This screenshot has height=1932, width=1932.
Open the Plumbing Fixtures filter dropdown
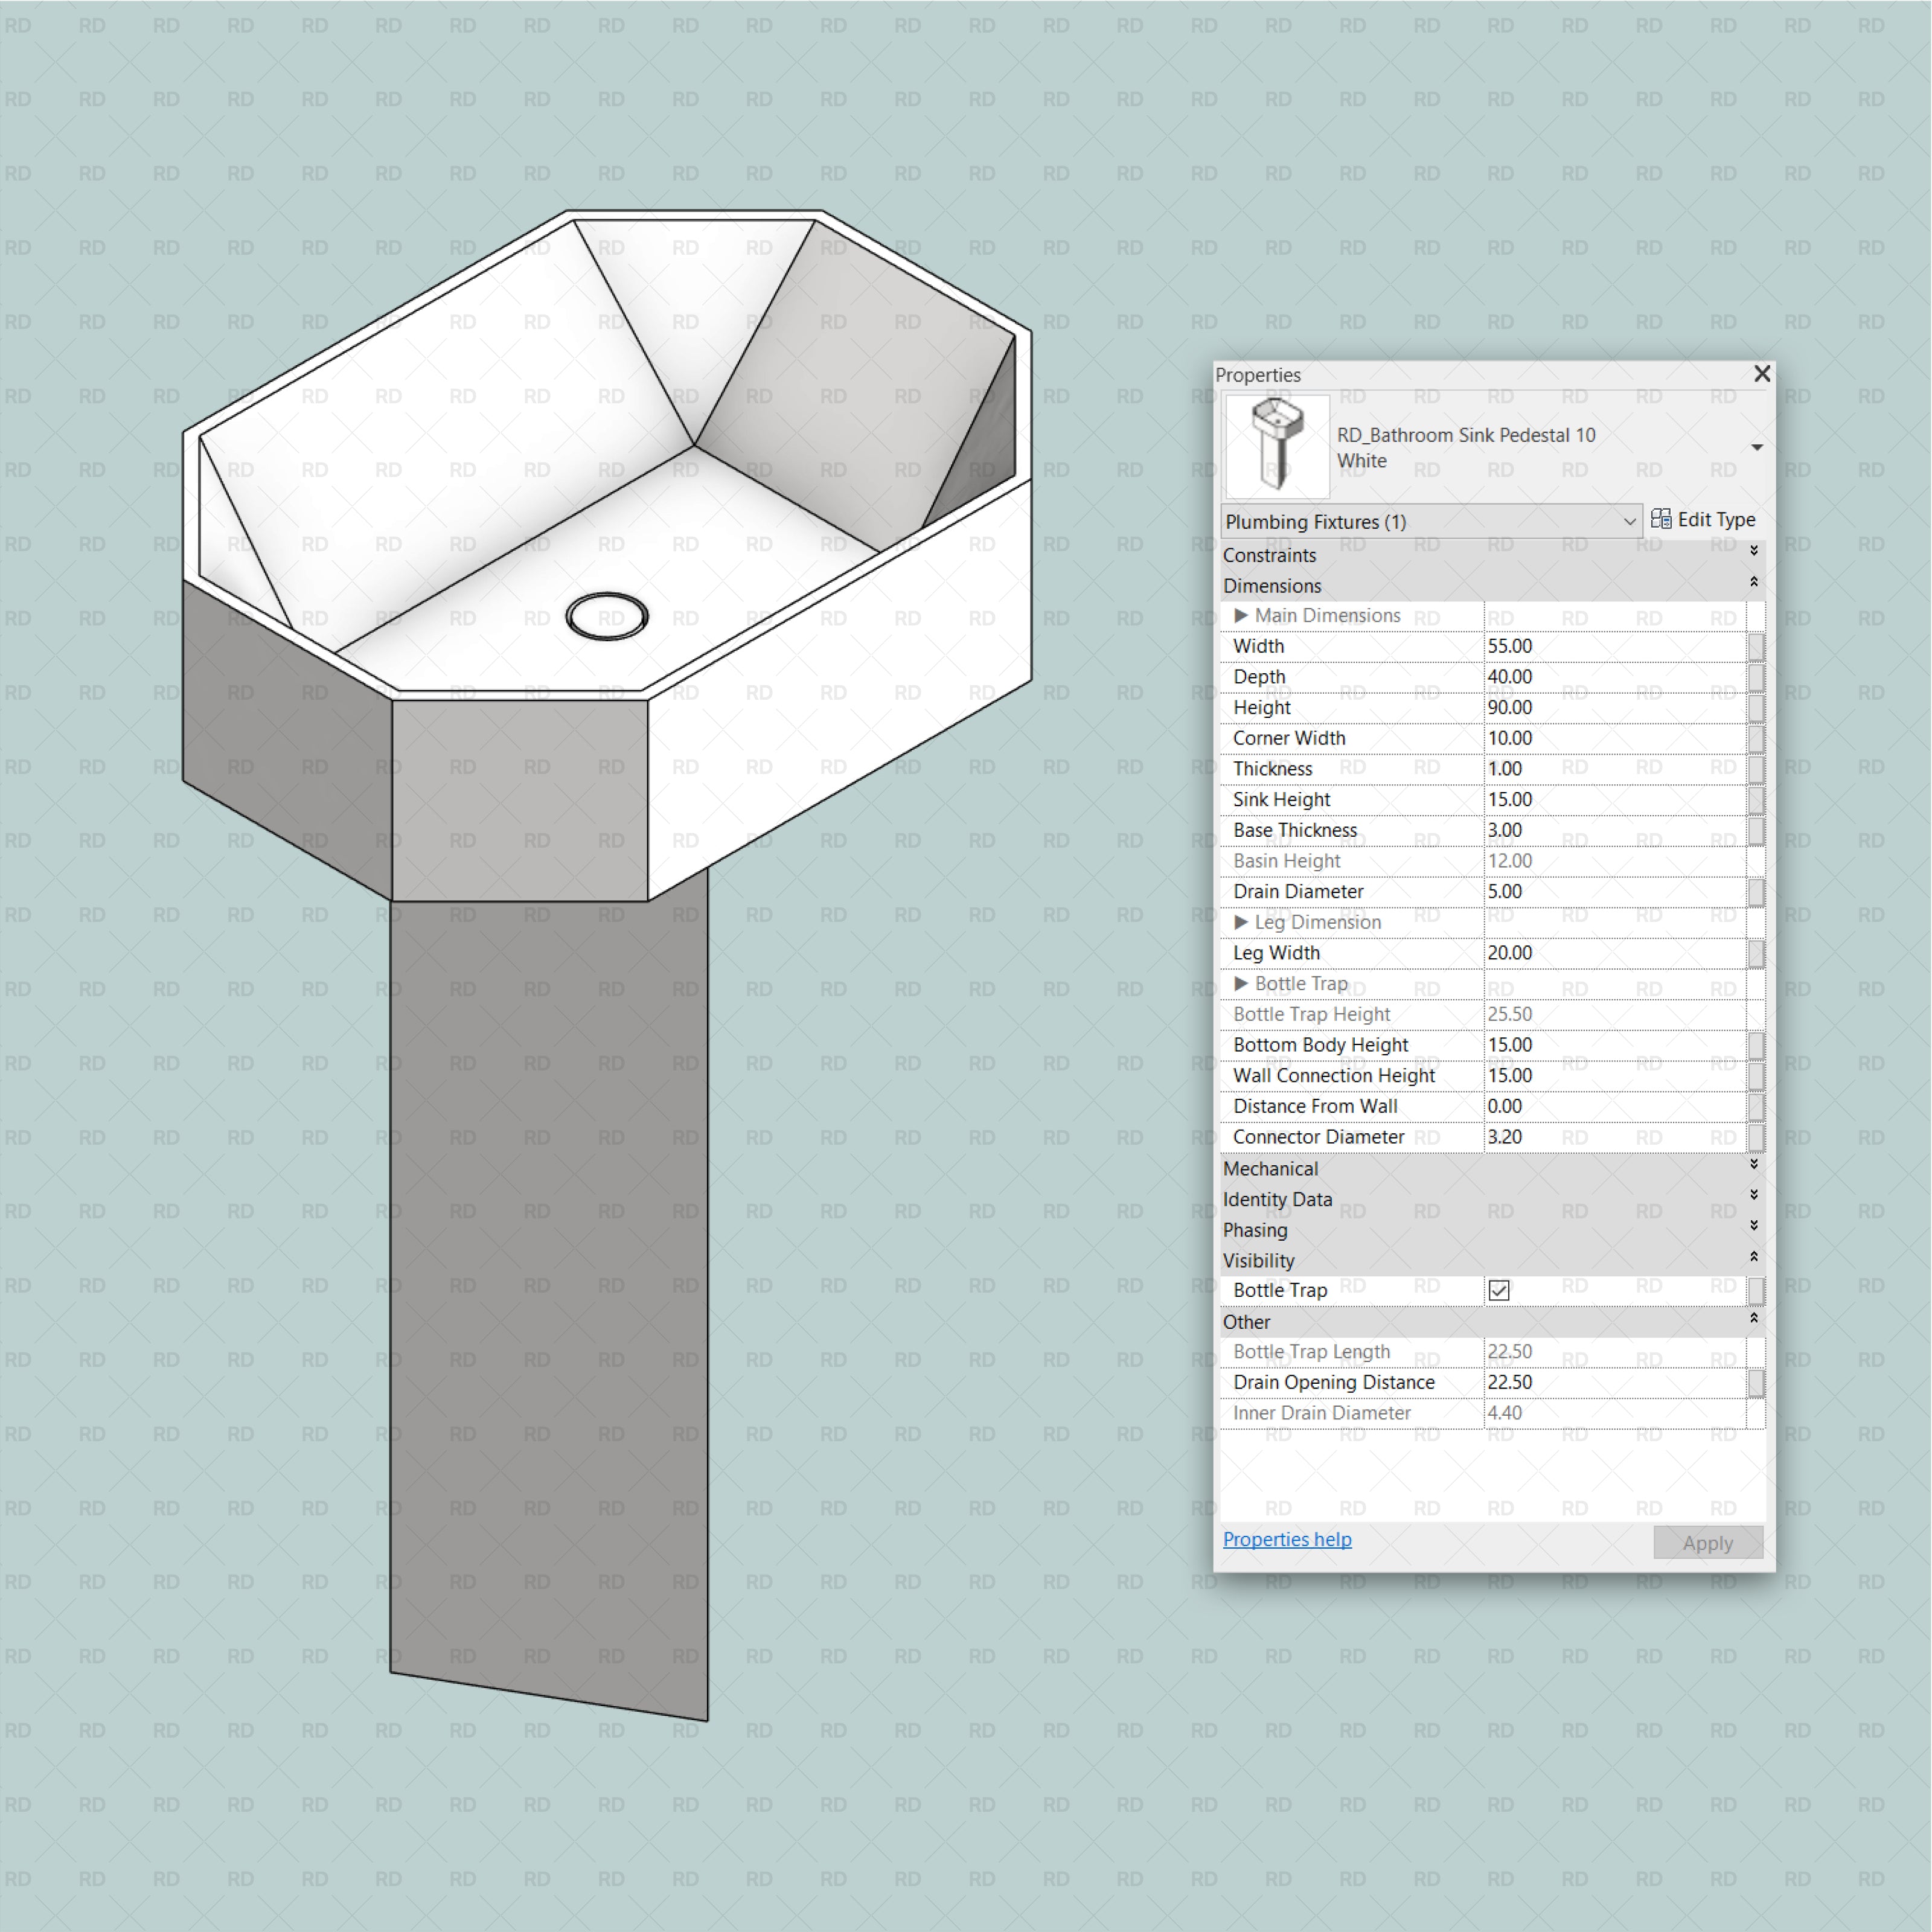[1631, 521]
